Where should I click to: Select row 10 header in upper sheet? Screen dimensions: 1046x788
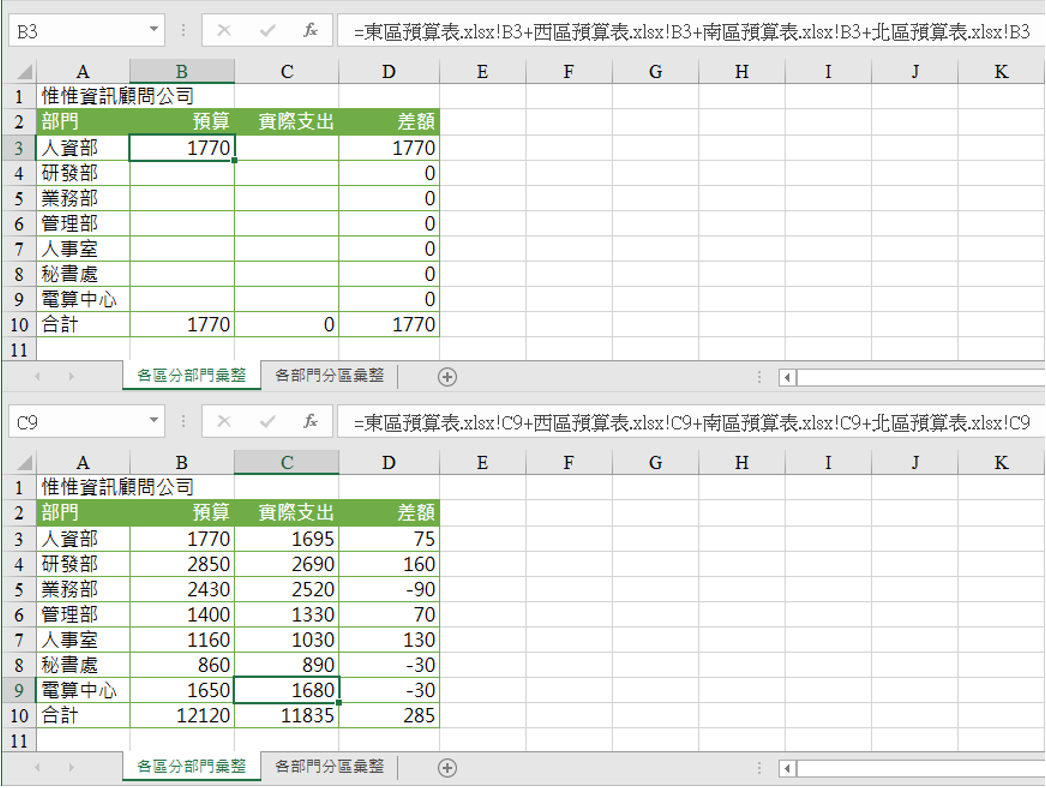point(19,324)
